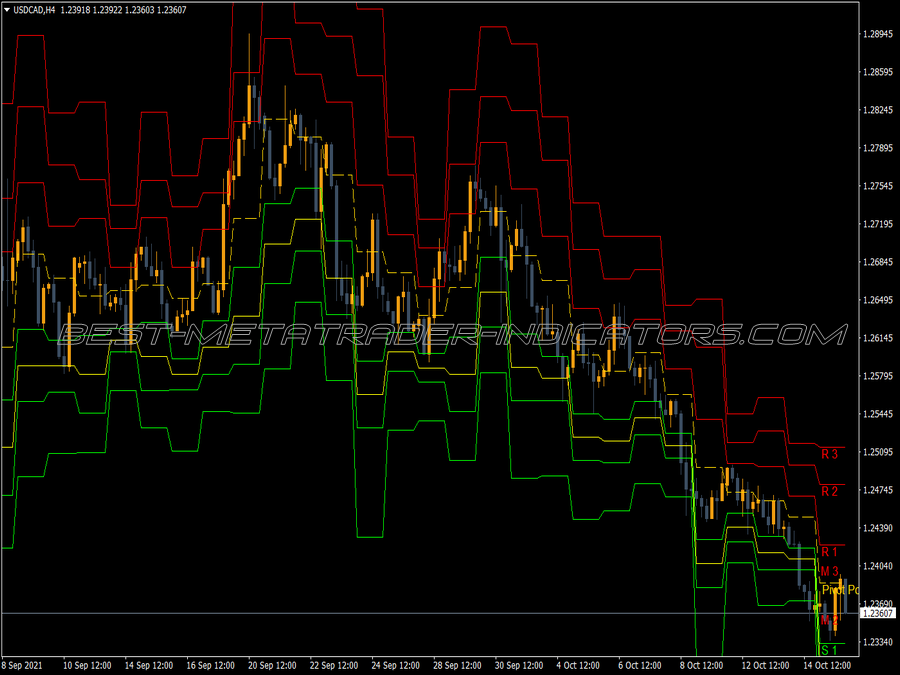
Task: Click the 1.27545 price axis value
Action: pyautogui.click(x=878, y=186)
